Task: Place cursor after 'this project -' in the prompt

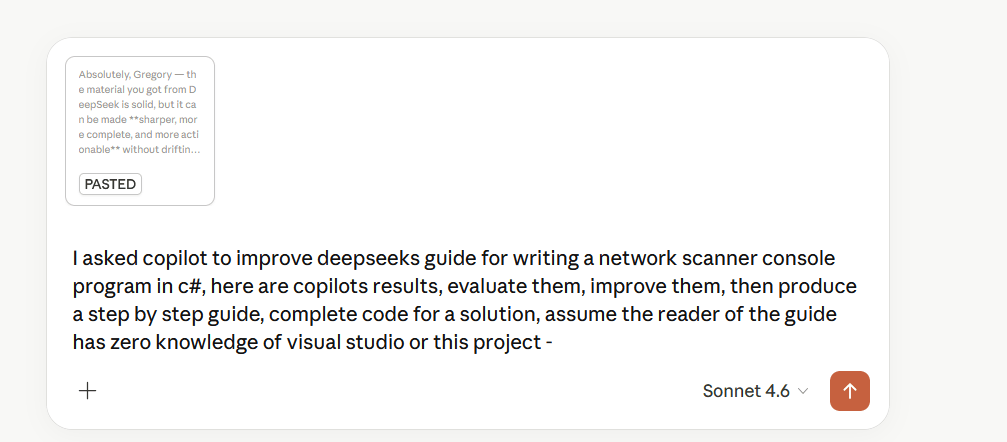Action: pyautogui.click(x=556, y=343)
